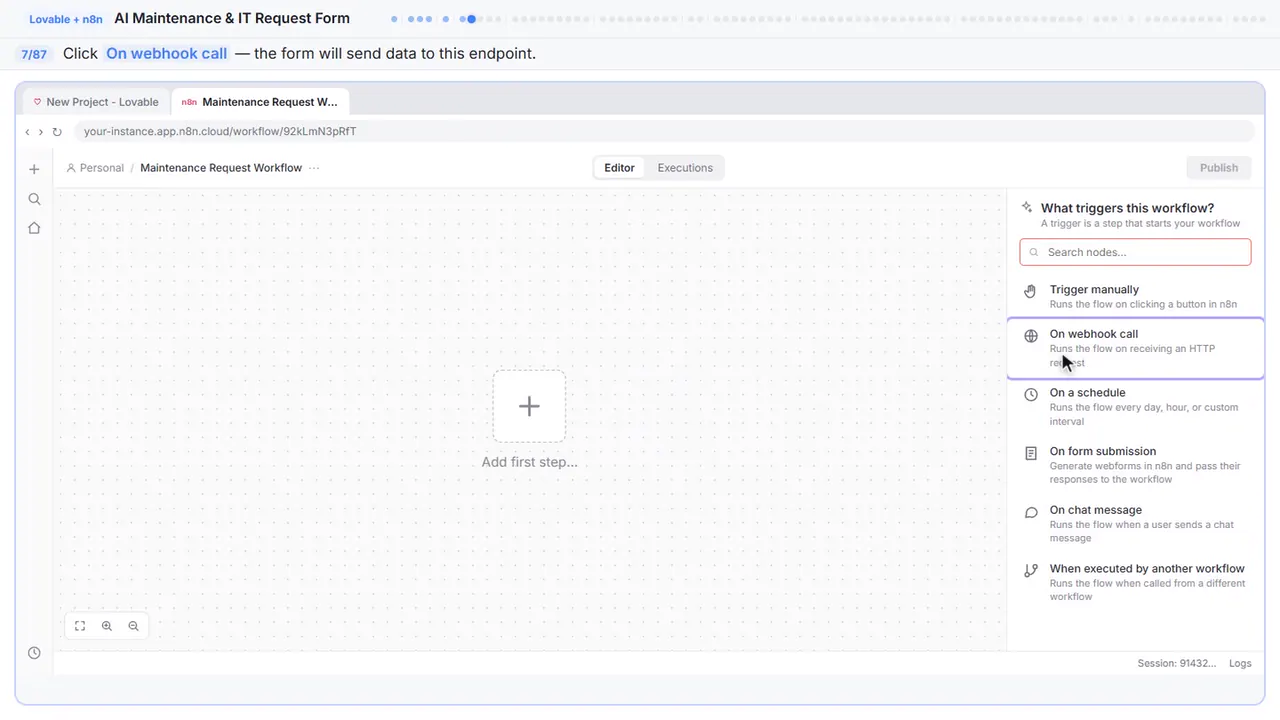Image resolution: width=1280 pixels, height=720 pixels.
Task: Reload the browser page with refresh icon
Action: tap(57, 132)
